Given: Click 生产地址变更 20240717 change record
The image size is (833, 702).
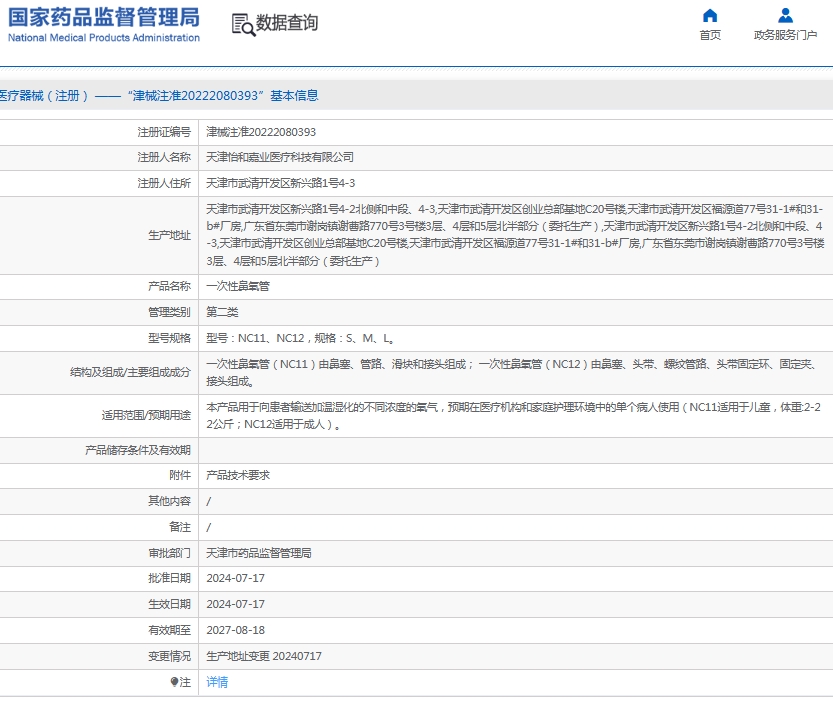Looking at the screenshot, I should point(264,656).
